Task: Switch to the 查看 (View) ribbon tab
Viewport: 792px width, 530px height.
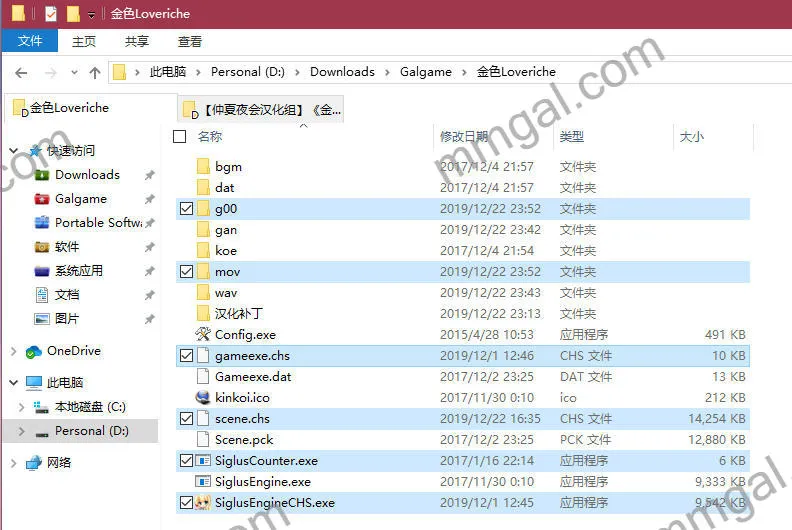Action: (189, 41)
